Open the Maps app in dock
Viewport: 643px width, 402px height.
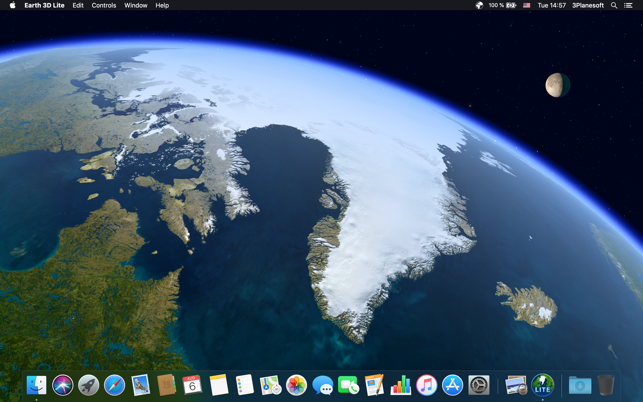(x=270, y=385)
